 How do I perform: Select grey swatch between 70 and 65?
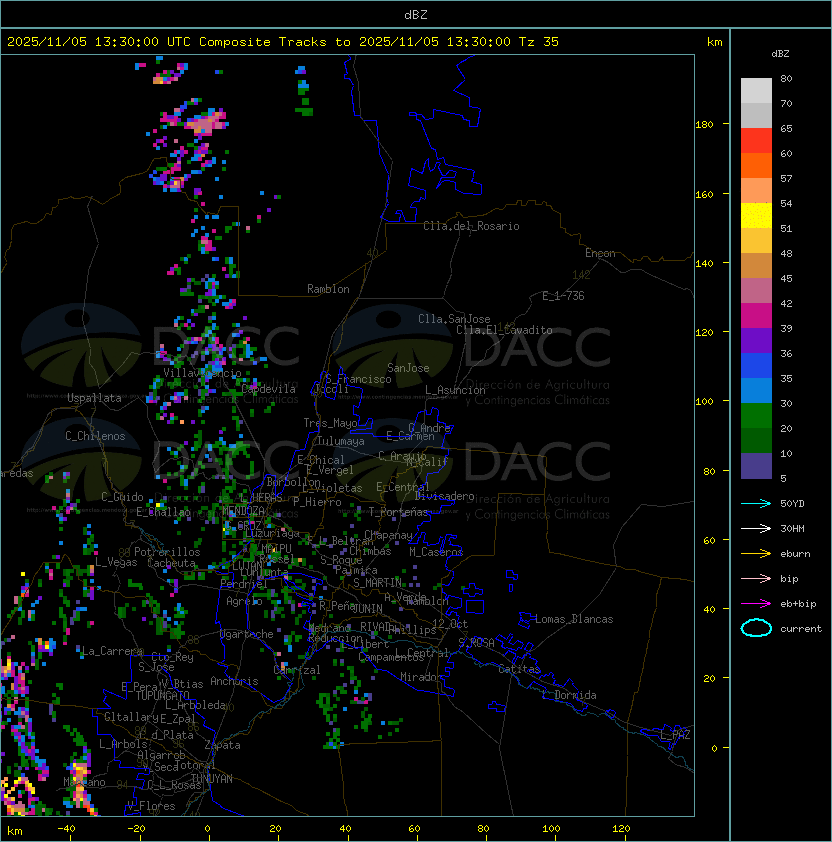click(756, 115)
